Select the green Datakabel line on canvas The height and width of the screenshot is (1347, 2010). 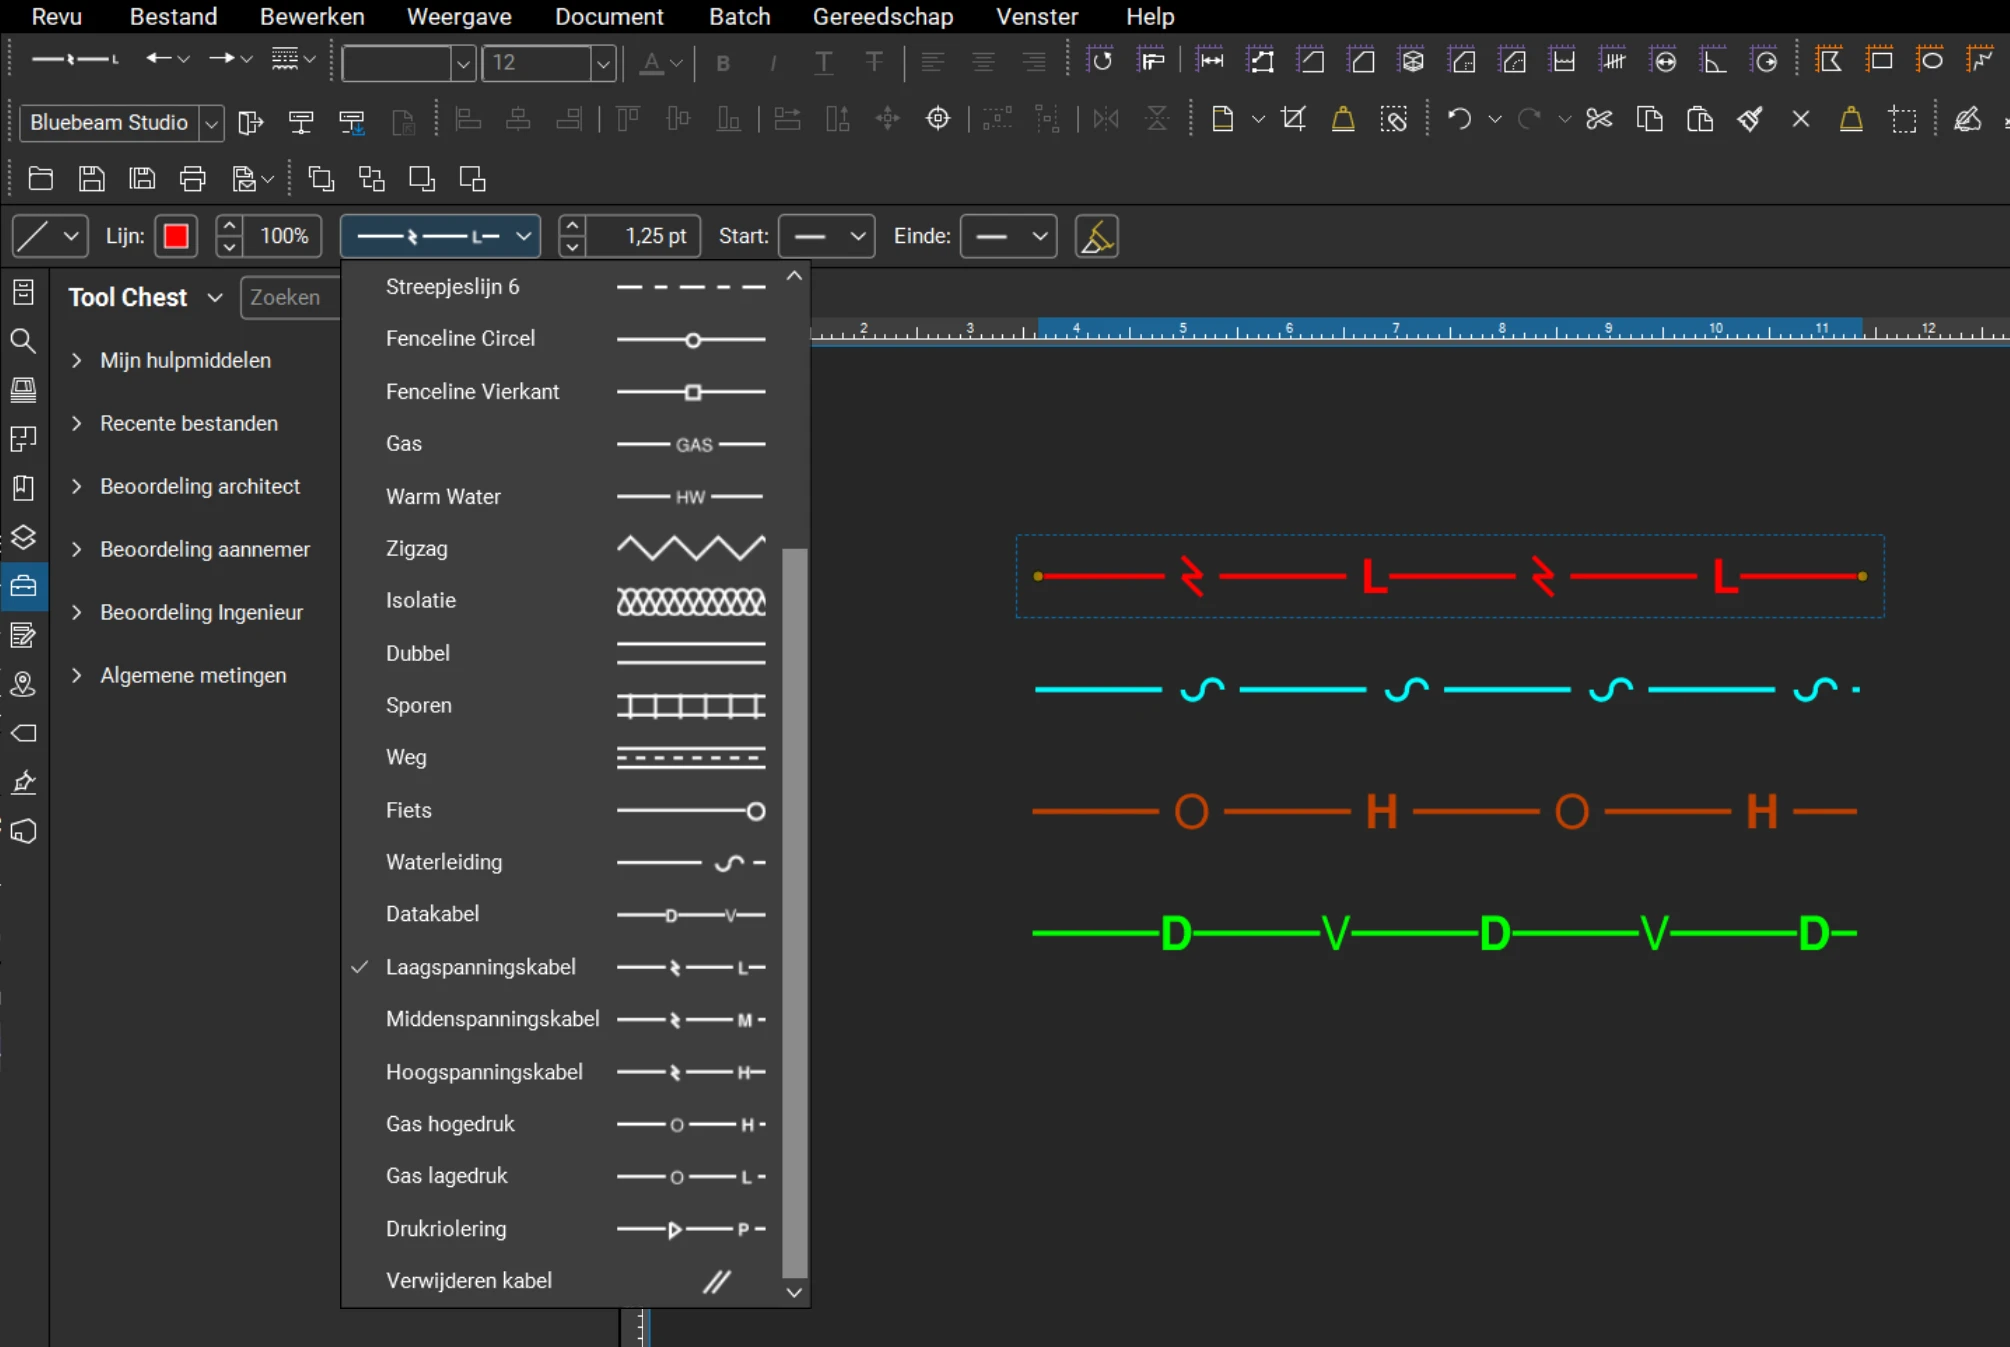[x=1444, y=933]
